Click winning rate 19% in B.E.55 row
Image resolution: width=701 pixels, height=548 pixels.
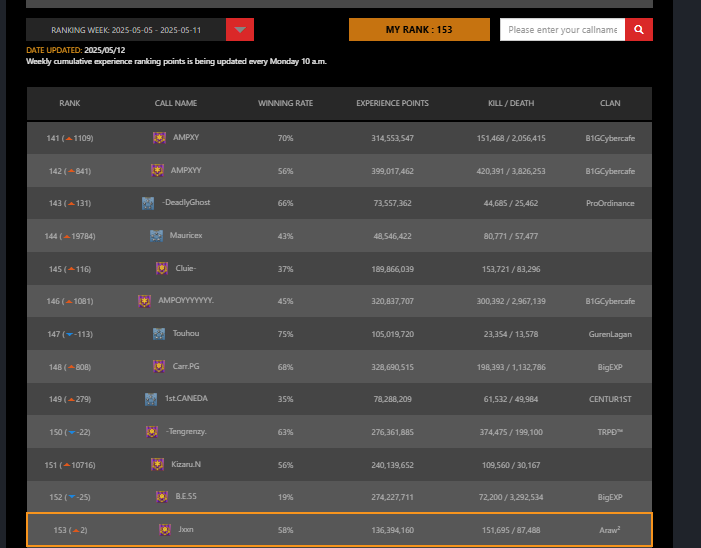tap(285, 497)
